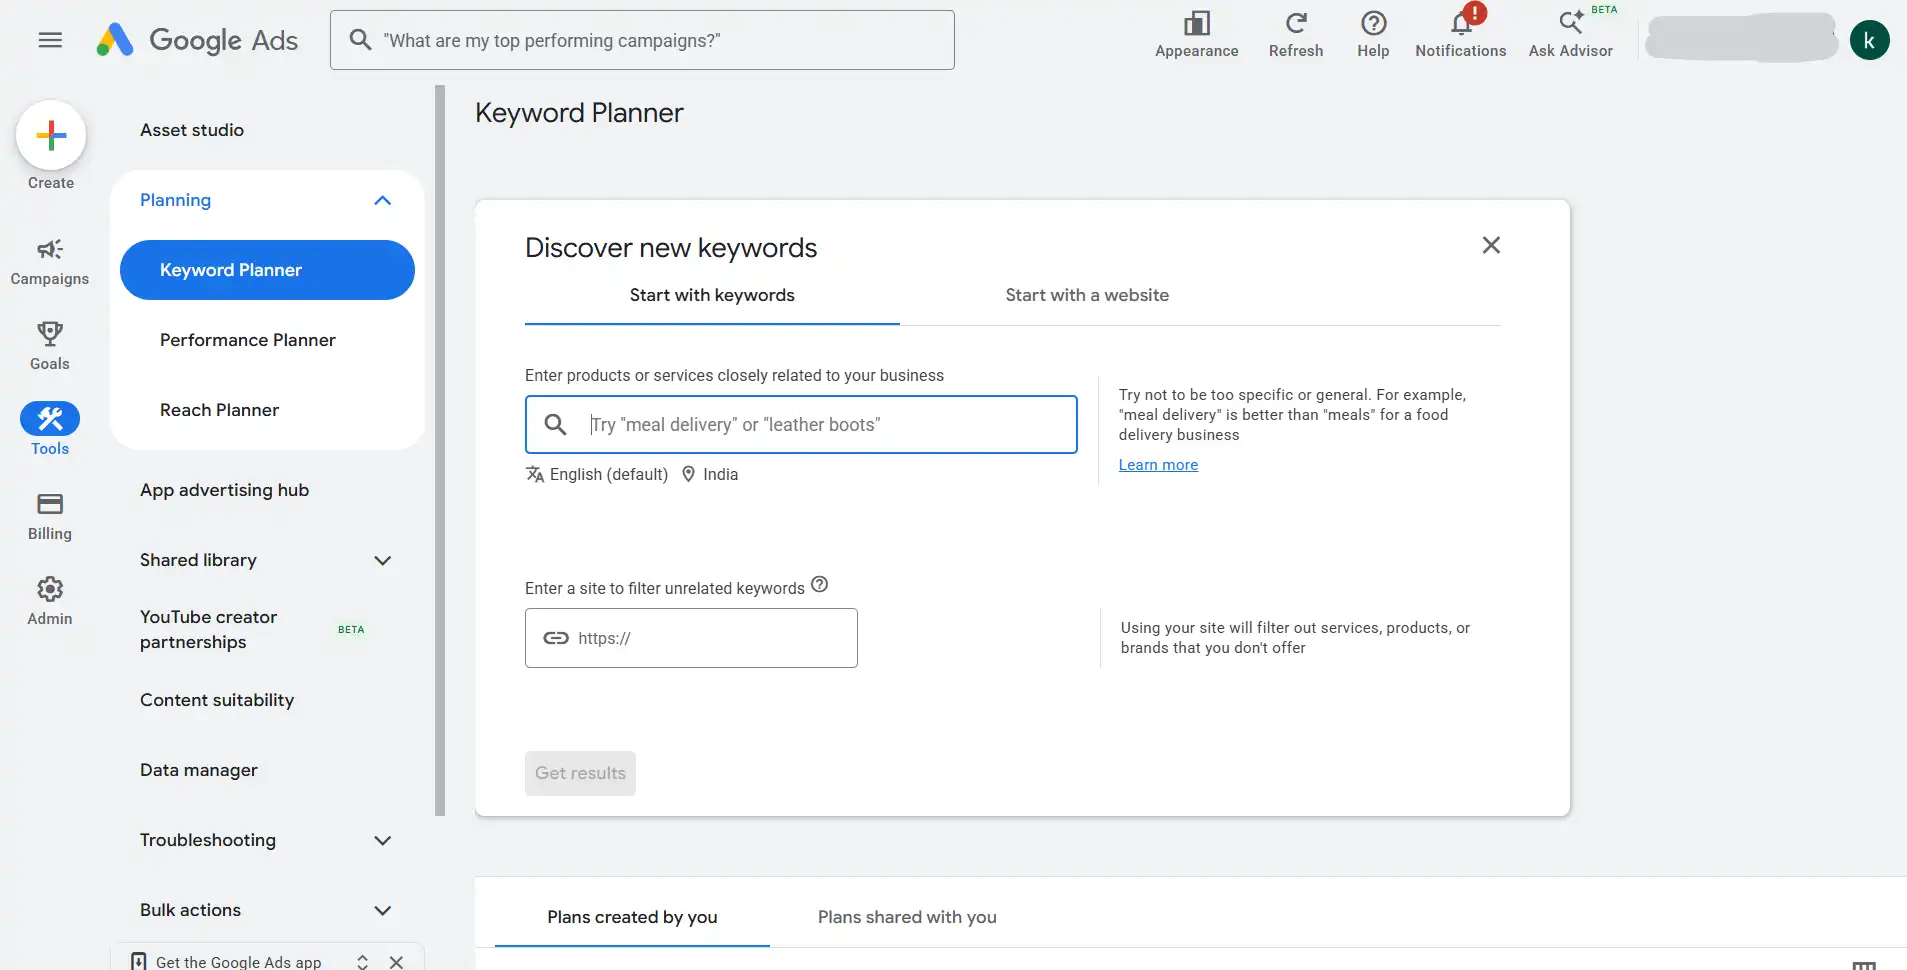Click the sidebar vertical scrollbar
Image resolution: width=1907 pixels, height=970 pixels.
[440, 450]
